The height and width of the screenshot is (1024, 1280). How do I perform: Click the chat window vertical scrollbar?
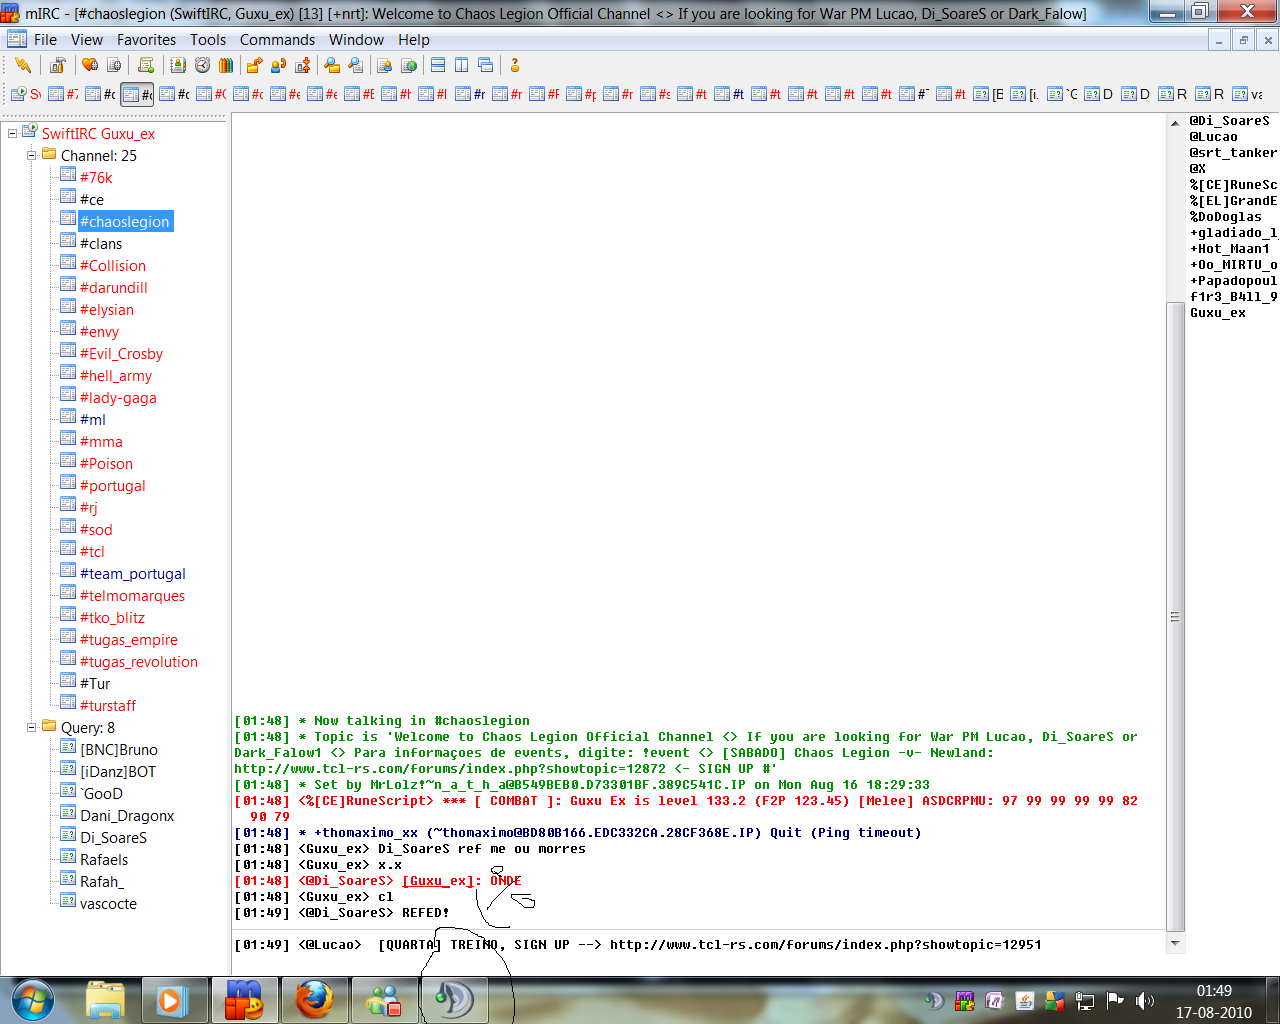1175,615
